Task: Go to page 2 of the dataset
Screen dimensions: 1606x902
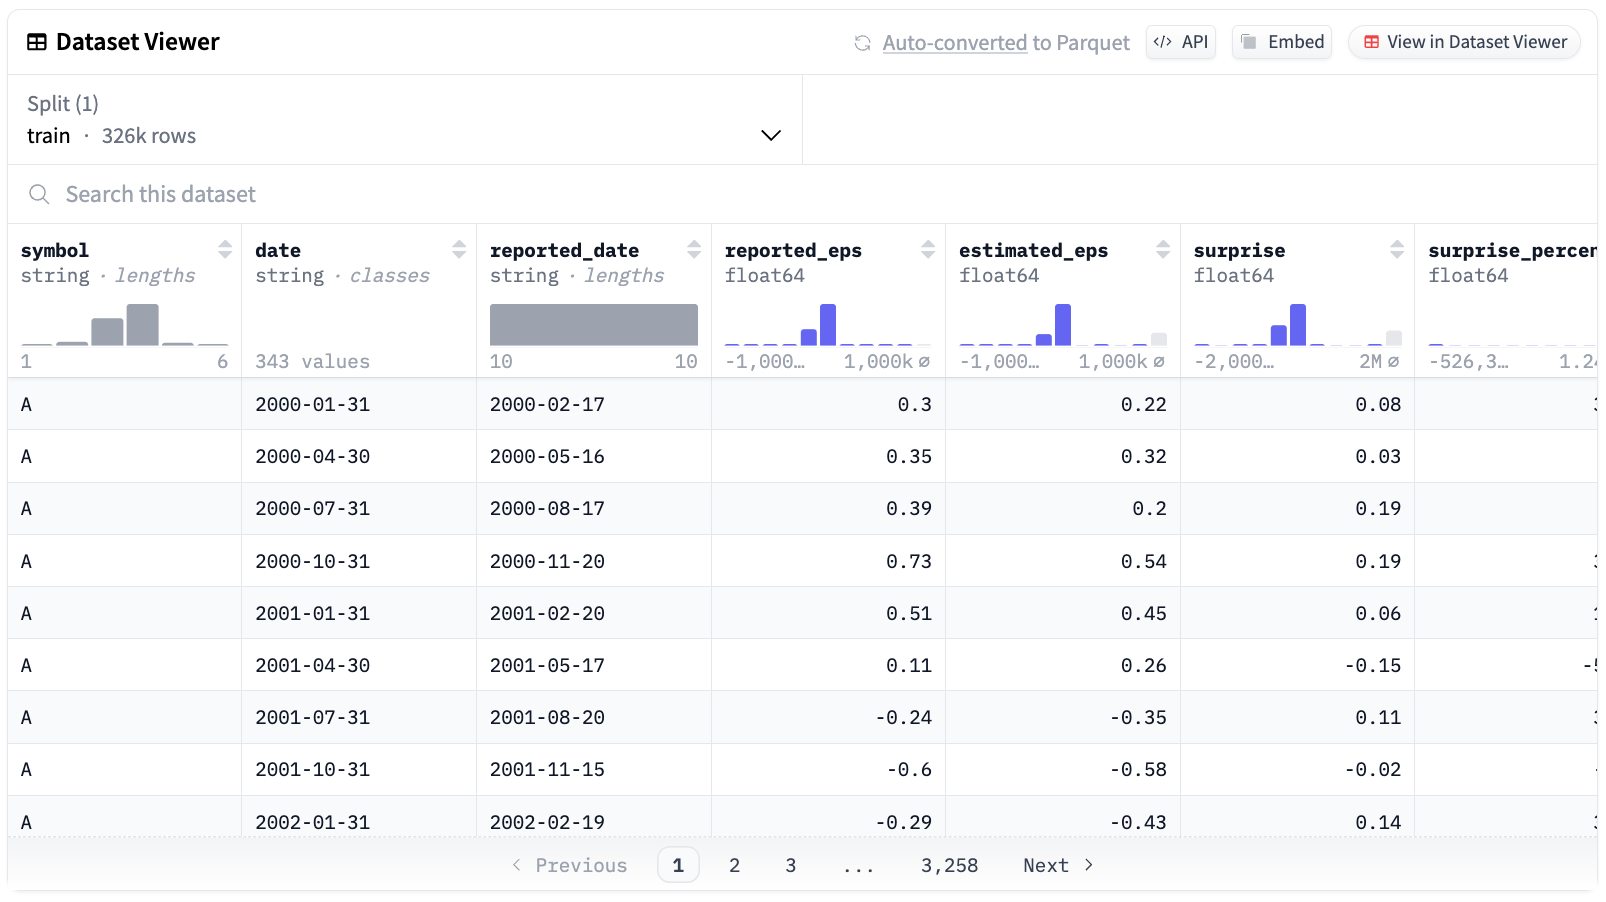Action: (735, 865)
